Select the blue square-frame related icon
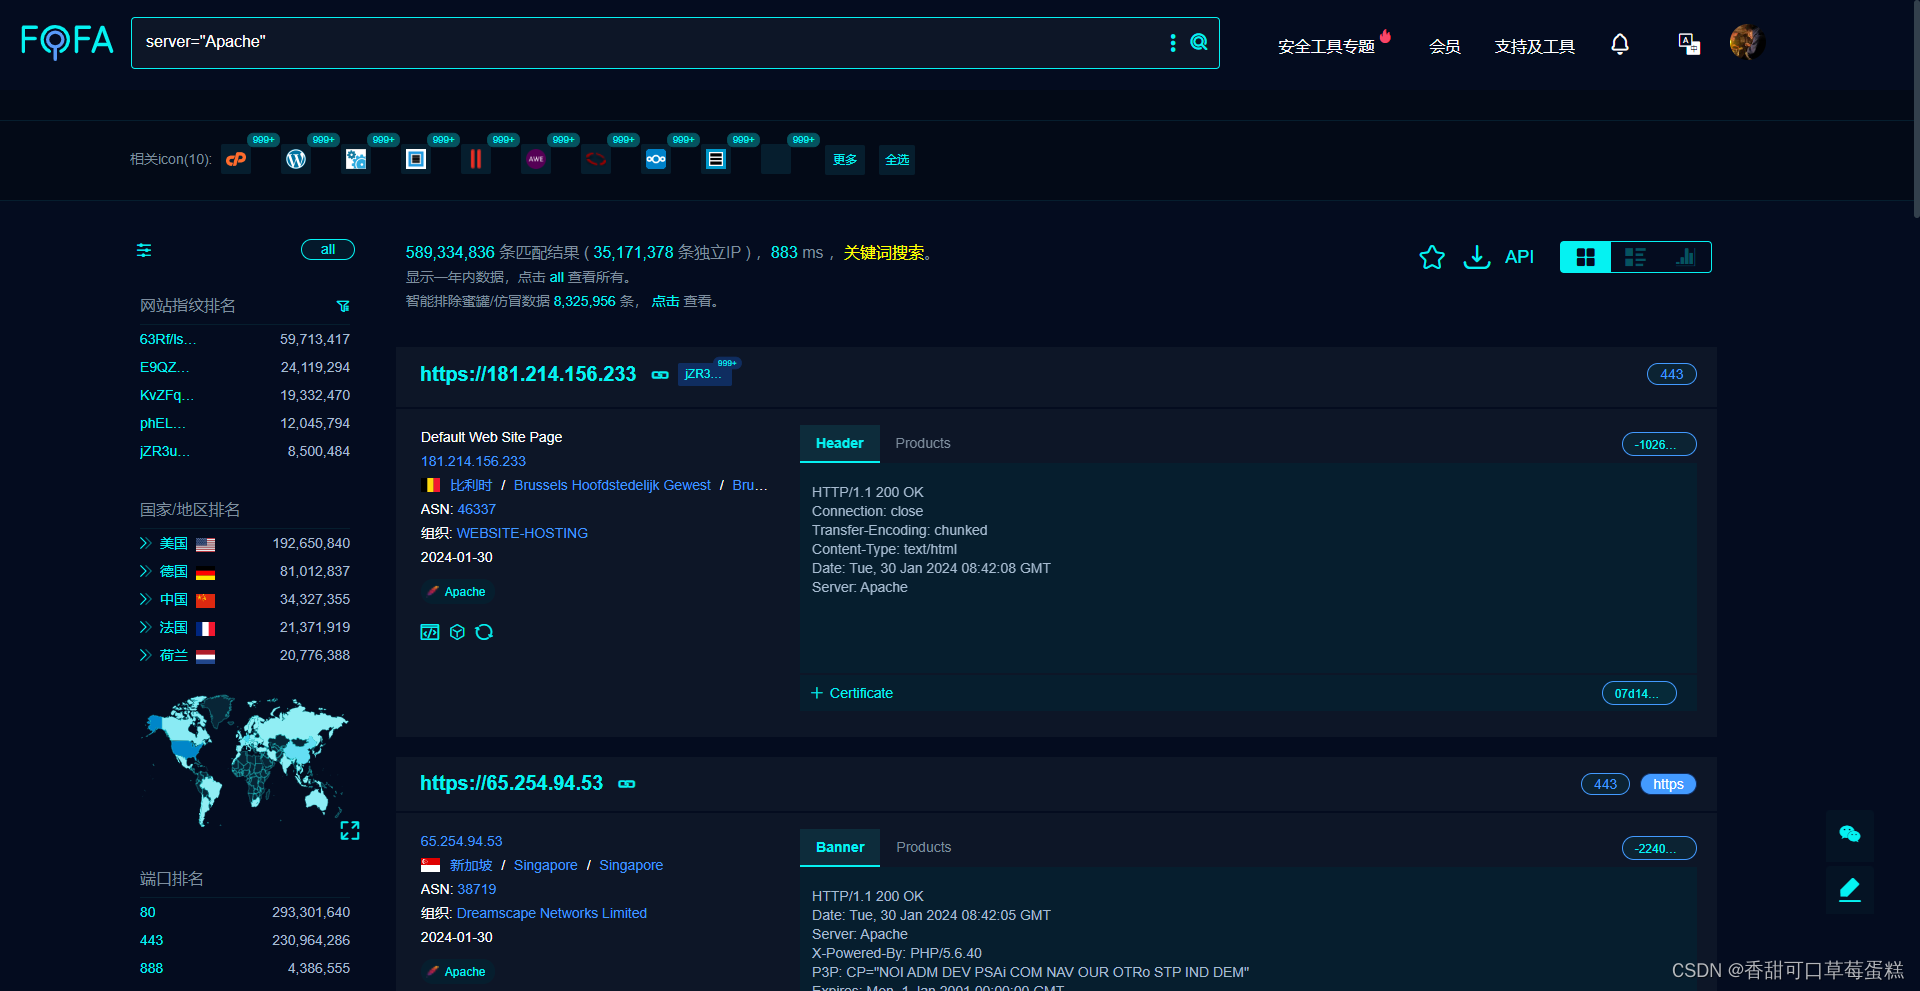1920x991 pixels. pyautogui.click(x=416, y=159)
